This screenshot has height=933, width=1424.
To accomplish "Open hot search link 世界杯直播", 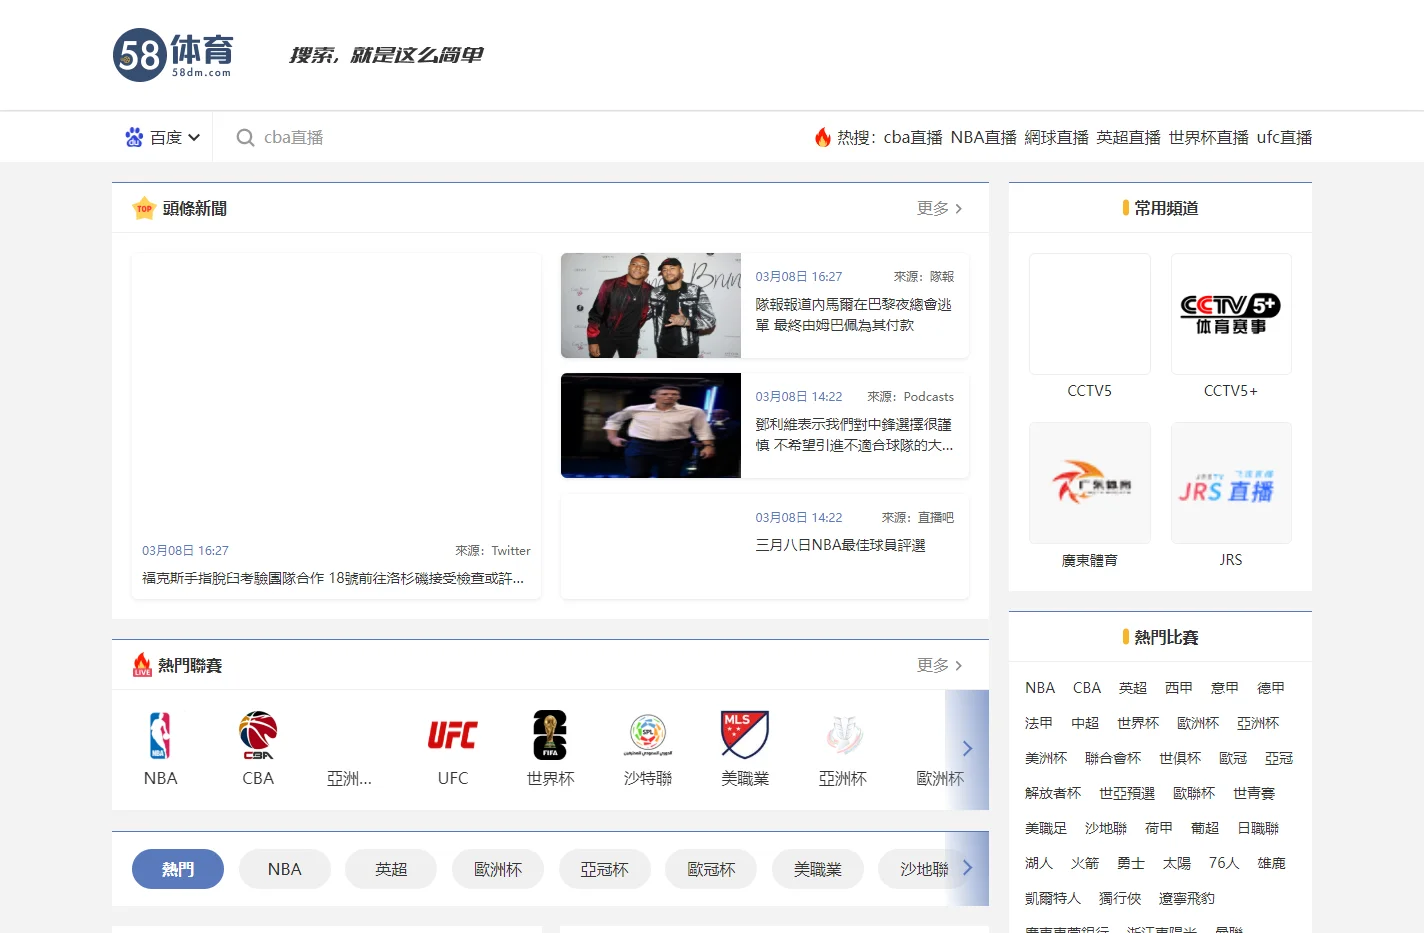I will pos(1208,138).
